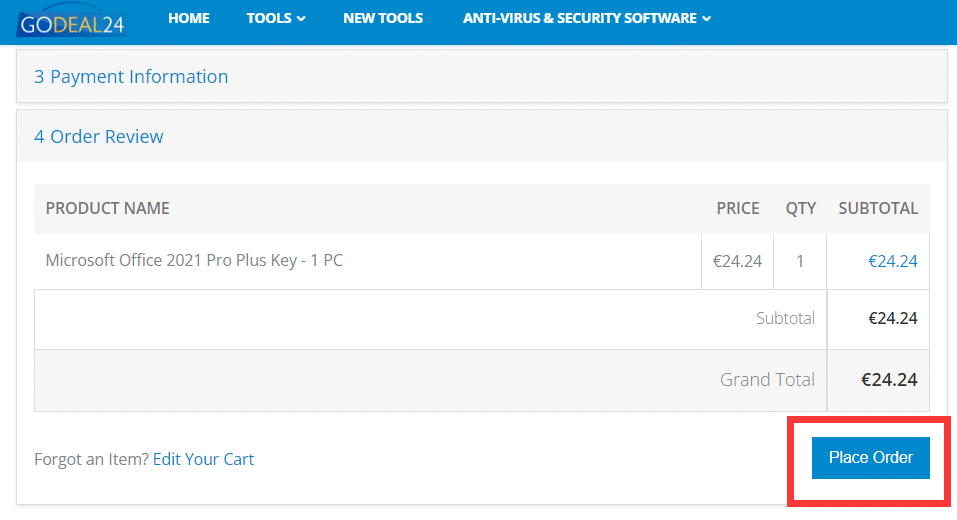Expand the TOOLS dropdown menu

tap(276, 18)
